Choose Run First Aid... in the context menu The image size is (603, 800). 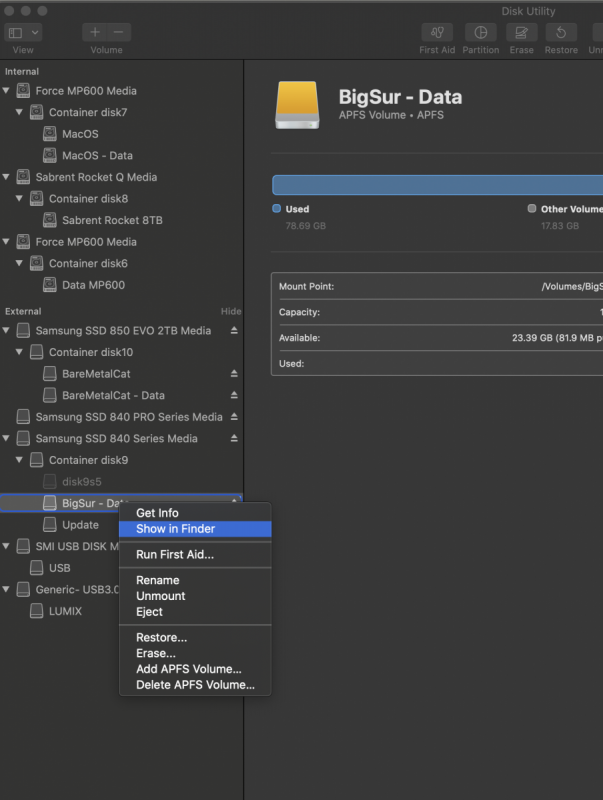(195, 555)
